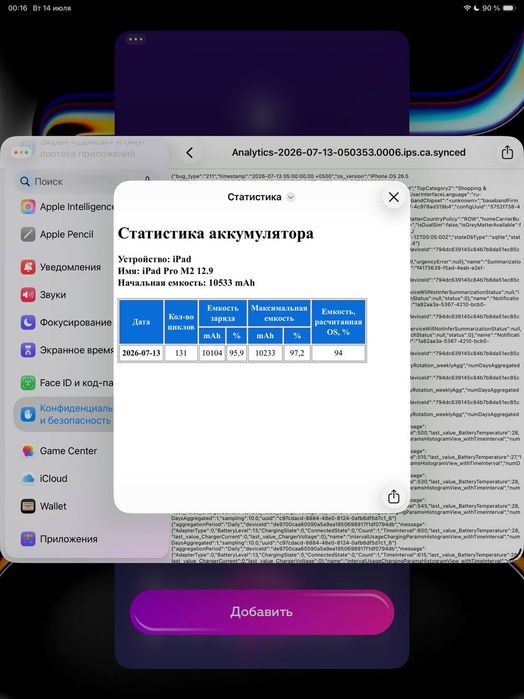
Task: Tap the Wallet icon
Action: 28,506
